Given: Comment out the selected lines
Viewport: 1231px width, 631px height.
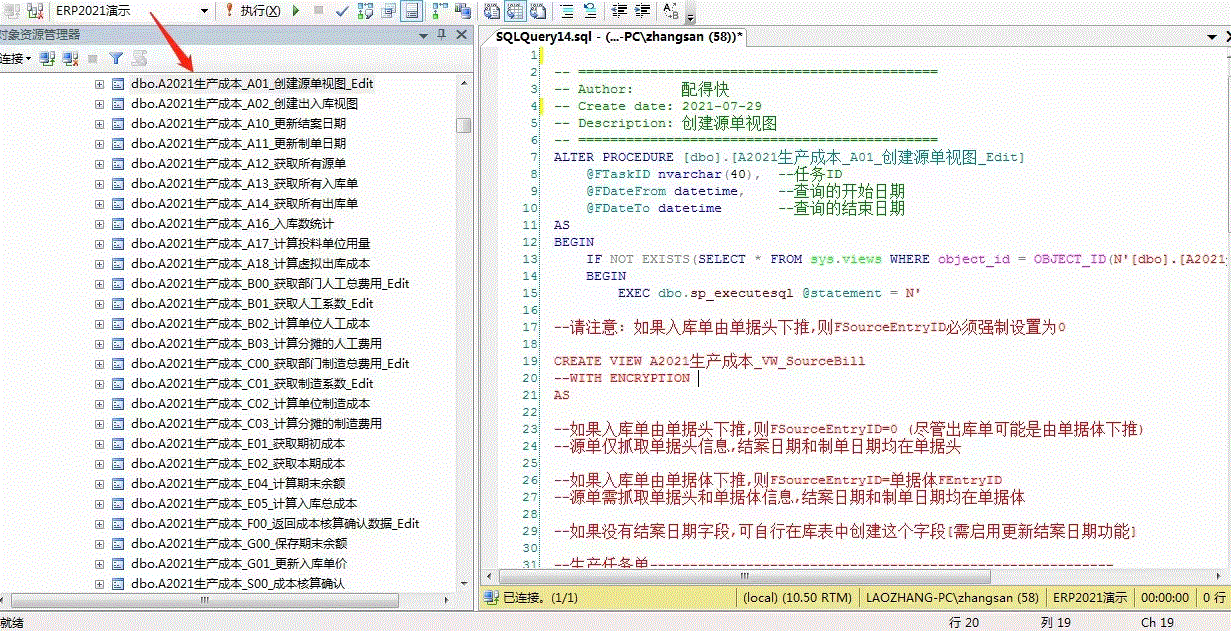Looking at the screenshot, I should pos(567,10).
